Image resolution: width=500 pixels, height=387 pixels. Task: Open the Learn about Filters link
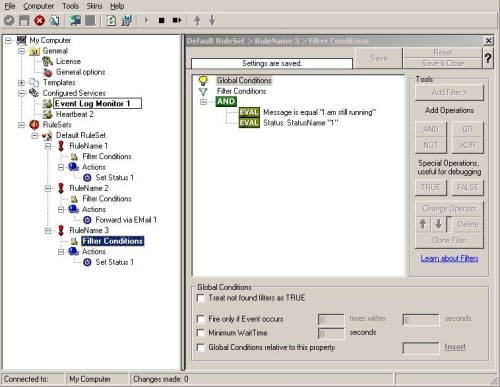click(449, 258)
